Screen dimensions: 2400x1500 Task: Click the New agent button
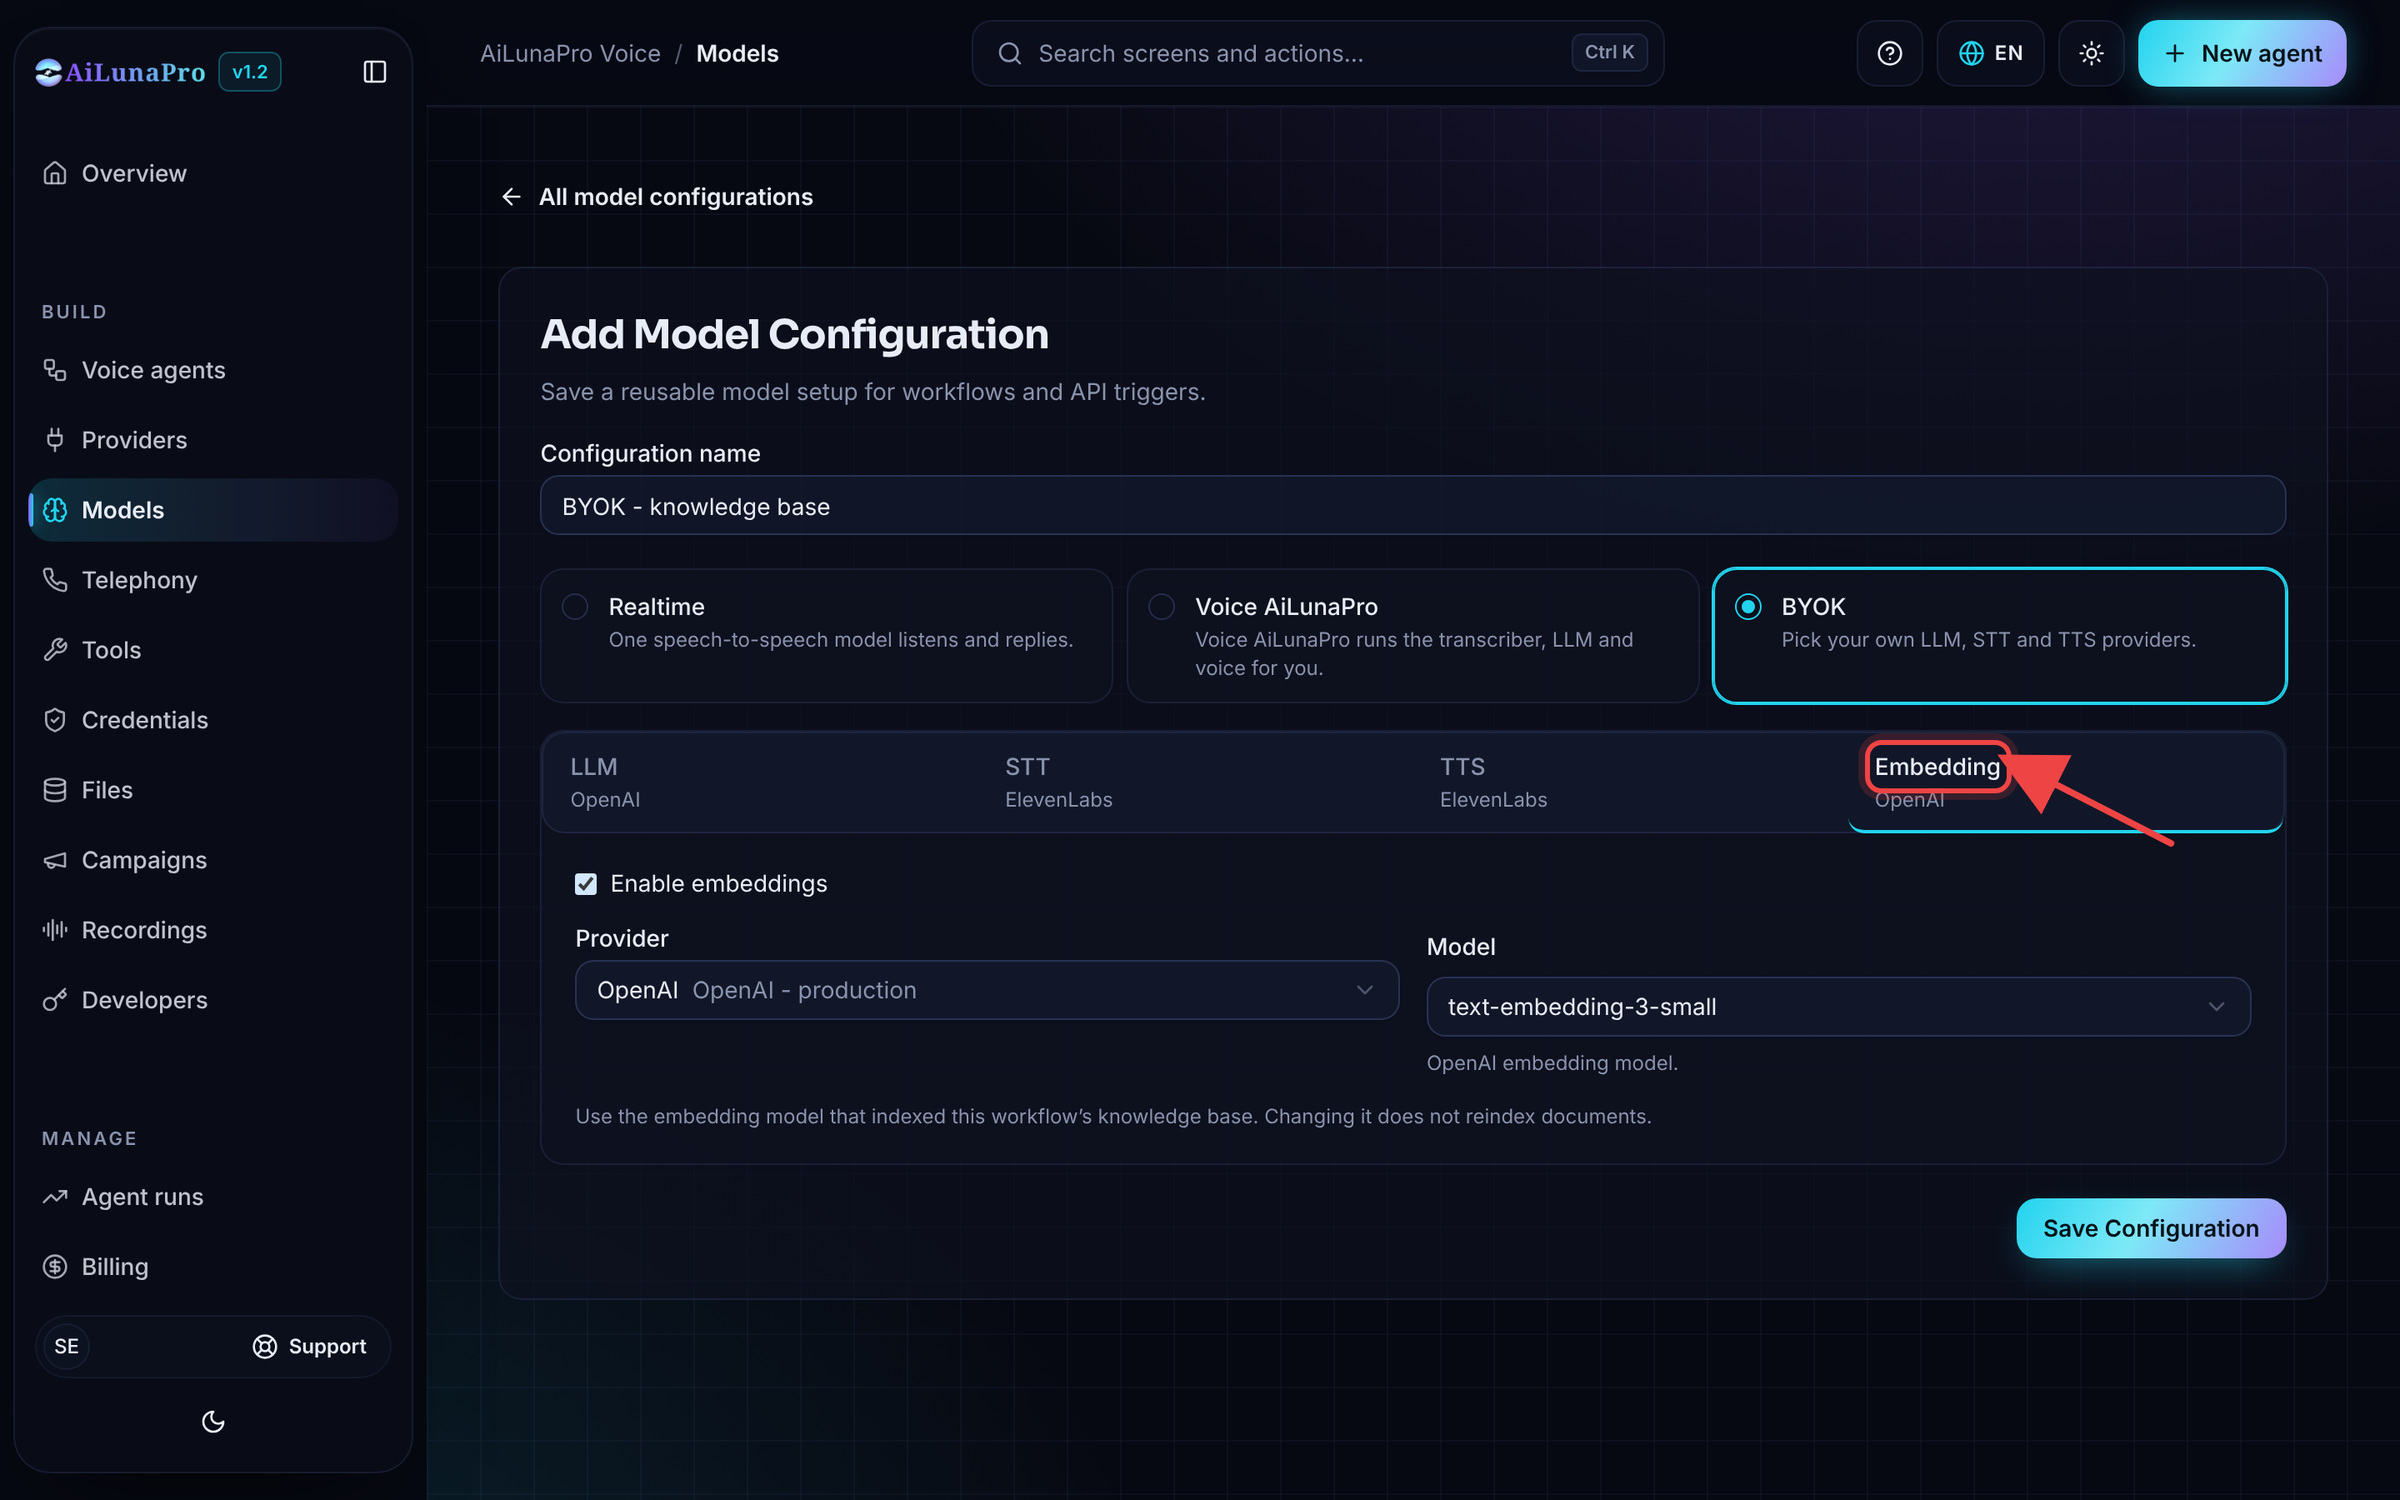click(x=2242, y=53)
